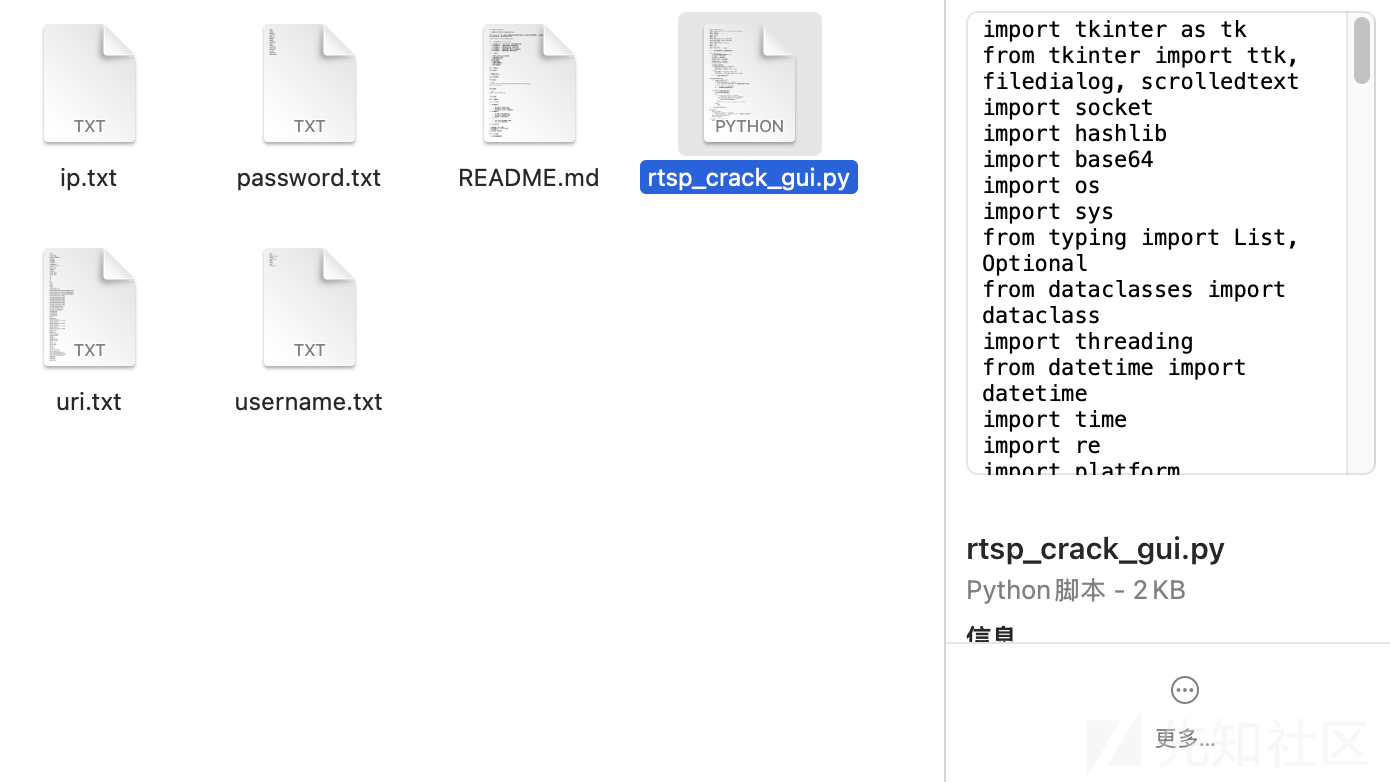1390x782 pixels.
Task: Click the 更多... button label
Action: coord(1185,738)
